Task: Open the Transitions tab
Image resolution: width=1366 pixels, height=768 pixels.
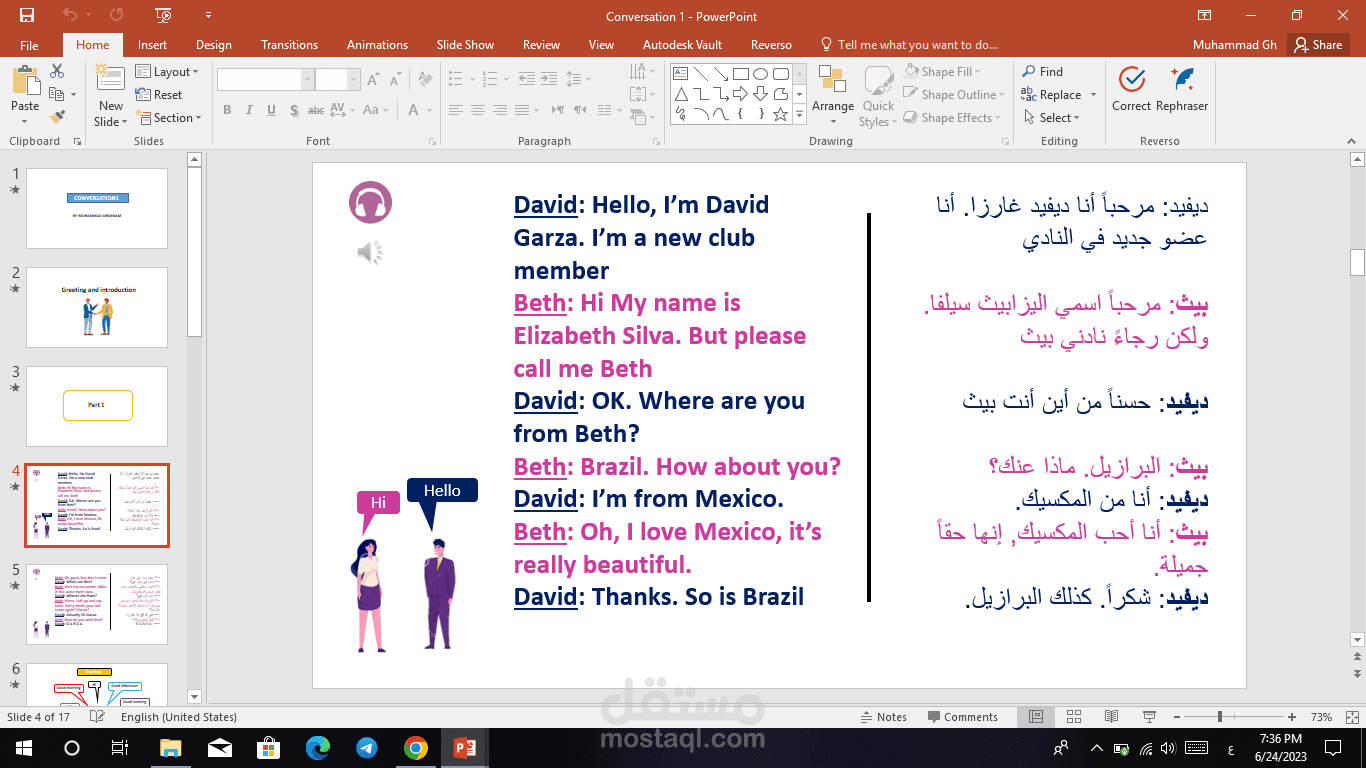Action: (289, 45)
